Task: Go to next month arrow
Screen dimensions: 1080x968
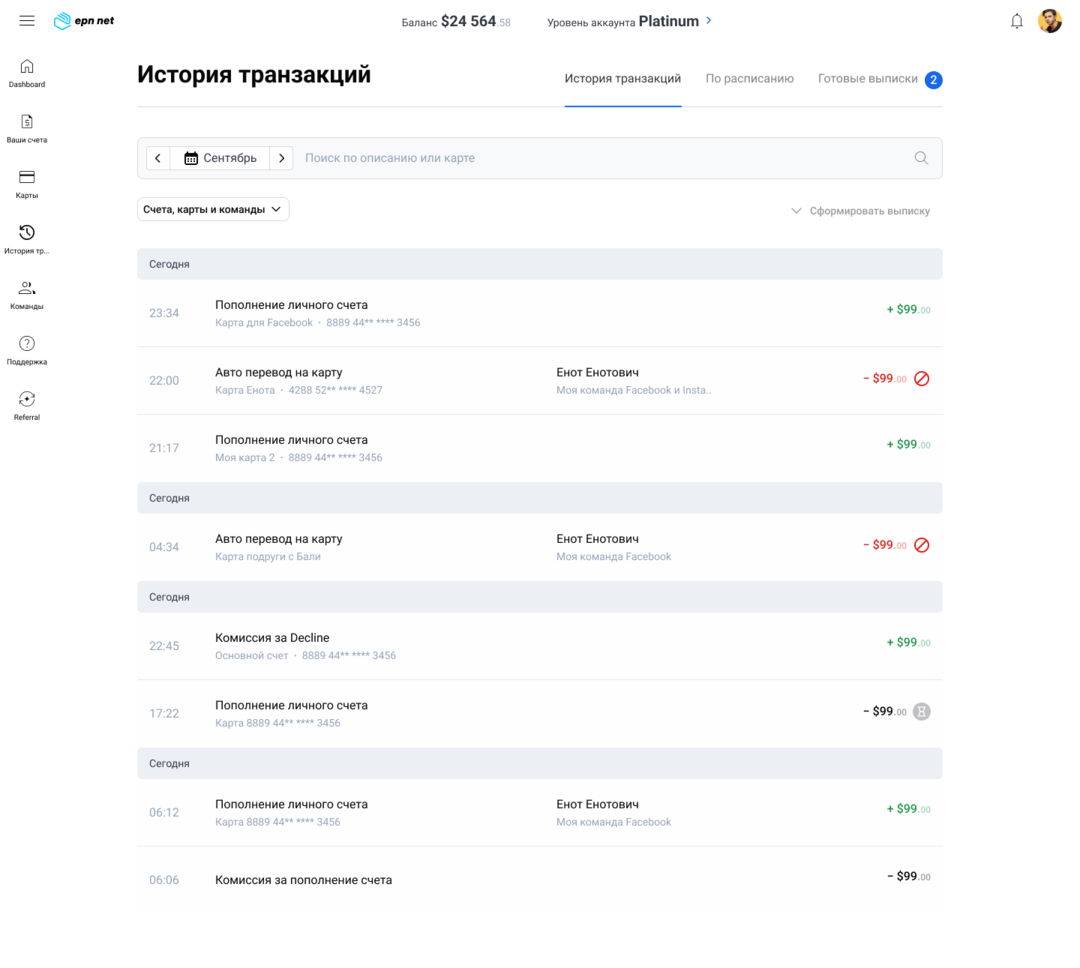Action: [282, 158]
